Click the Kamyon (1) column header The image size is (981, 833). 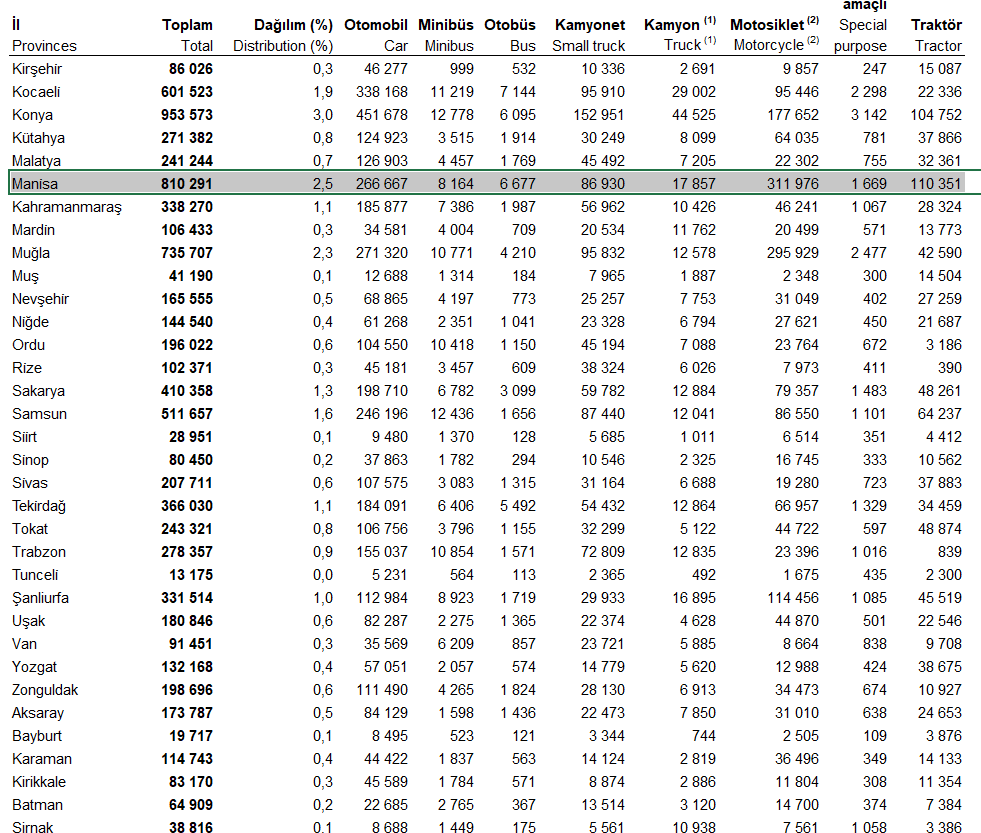[679, 24]
